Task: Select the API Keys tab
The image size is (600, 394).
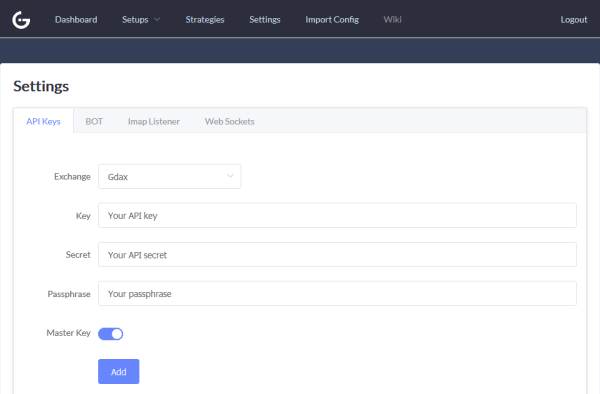Action: pyautogui.click(x=43, y=121)
